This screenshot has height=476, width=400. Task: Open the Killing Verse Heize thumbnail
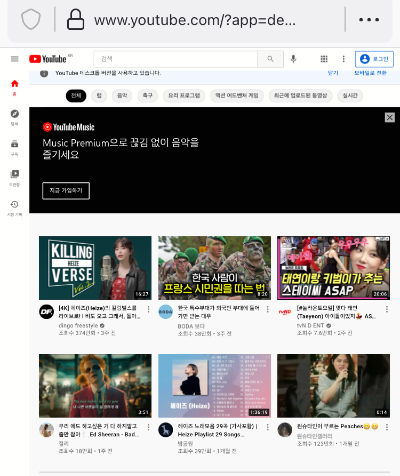click(x=95, y=268)
